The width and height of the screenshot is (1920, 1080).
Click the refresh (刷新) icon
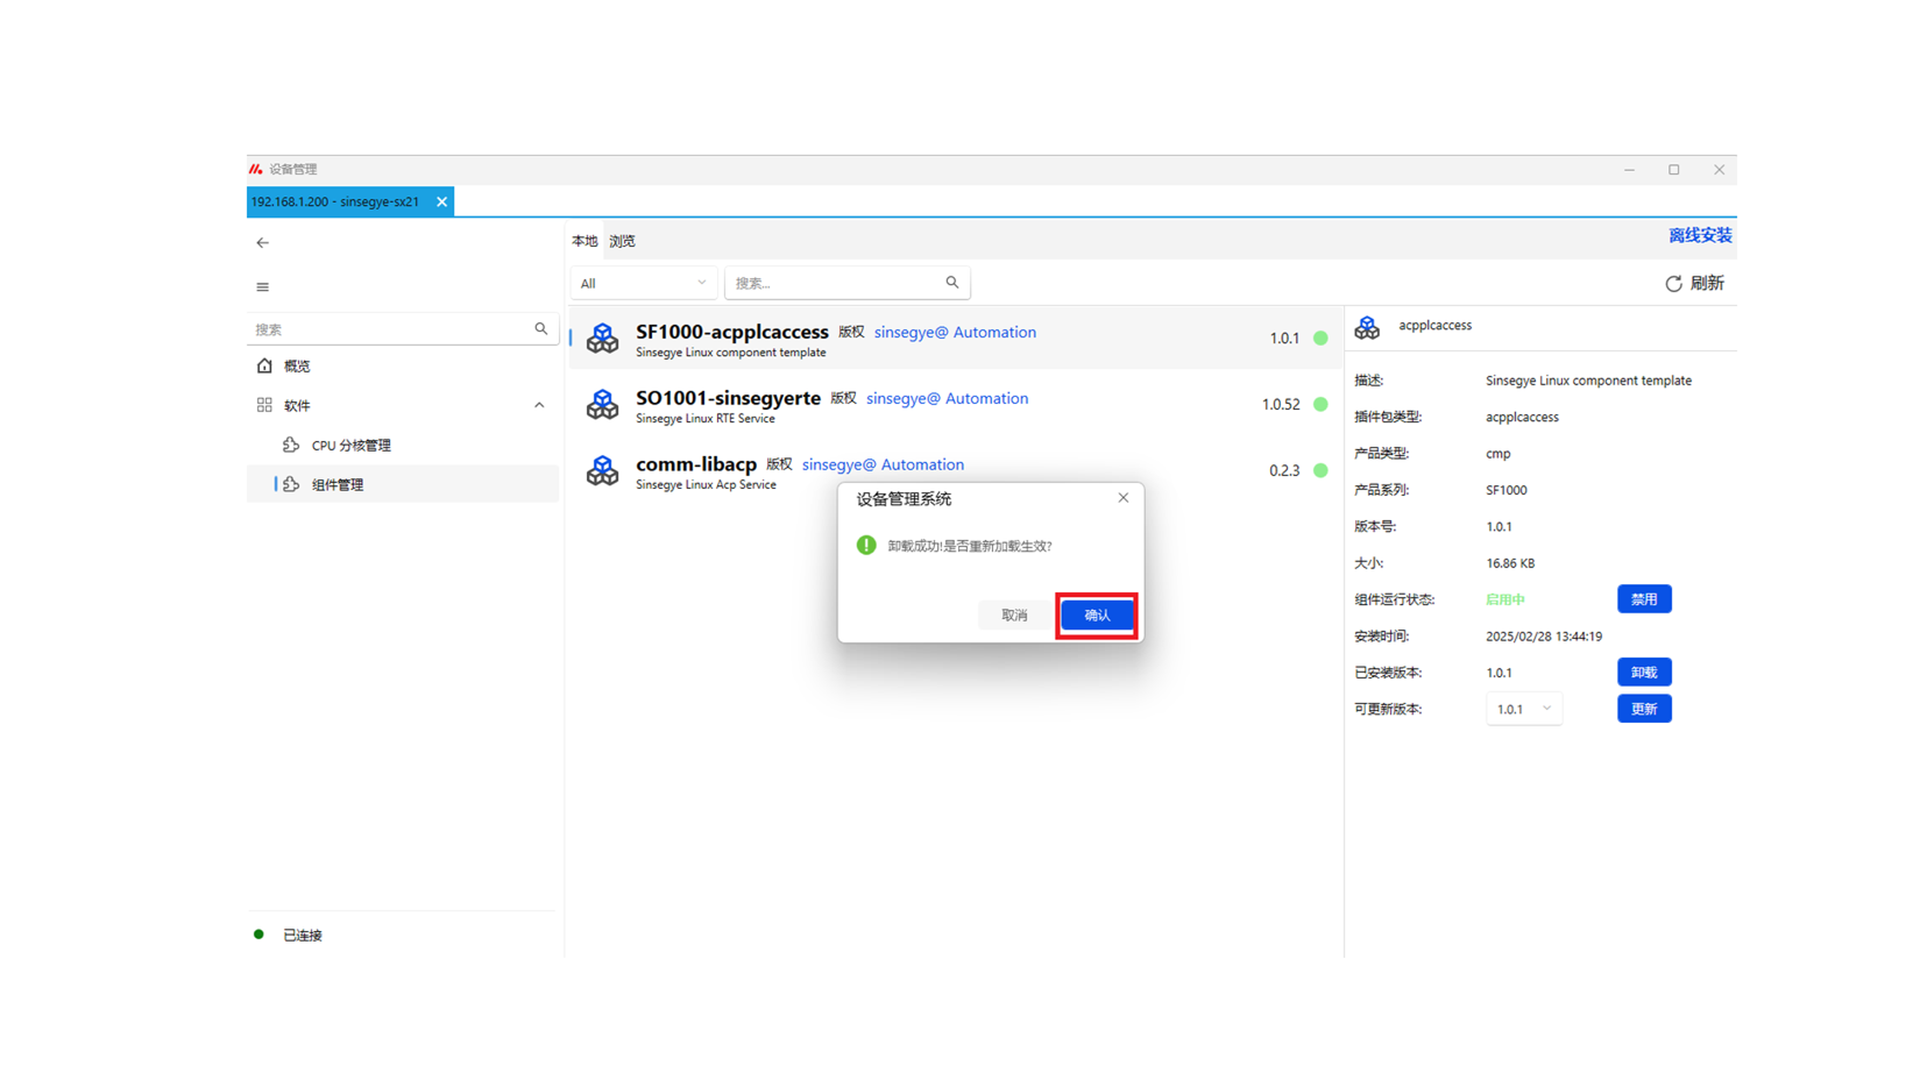click(x=1673, y=284)
